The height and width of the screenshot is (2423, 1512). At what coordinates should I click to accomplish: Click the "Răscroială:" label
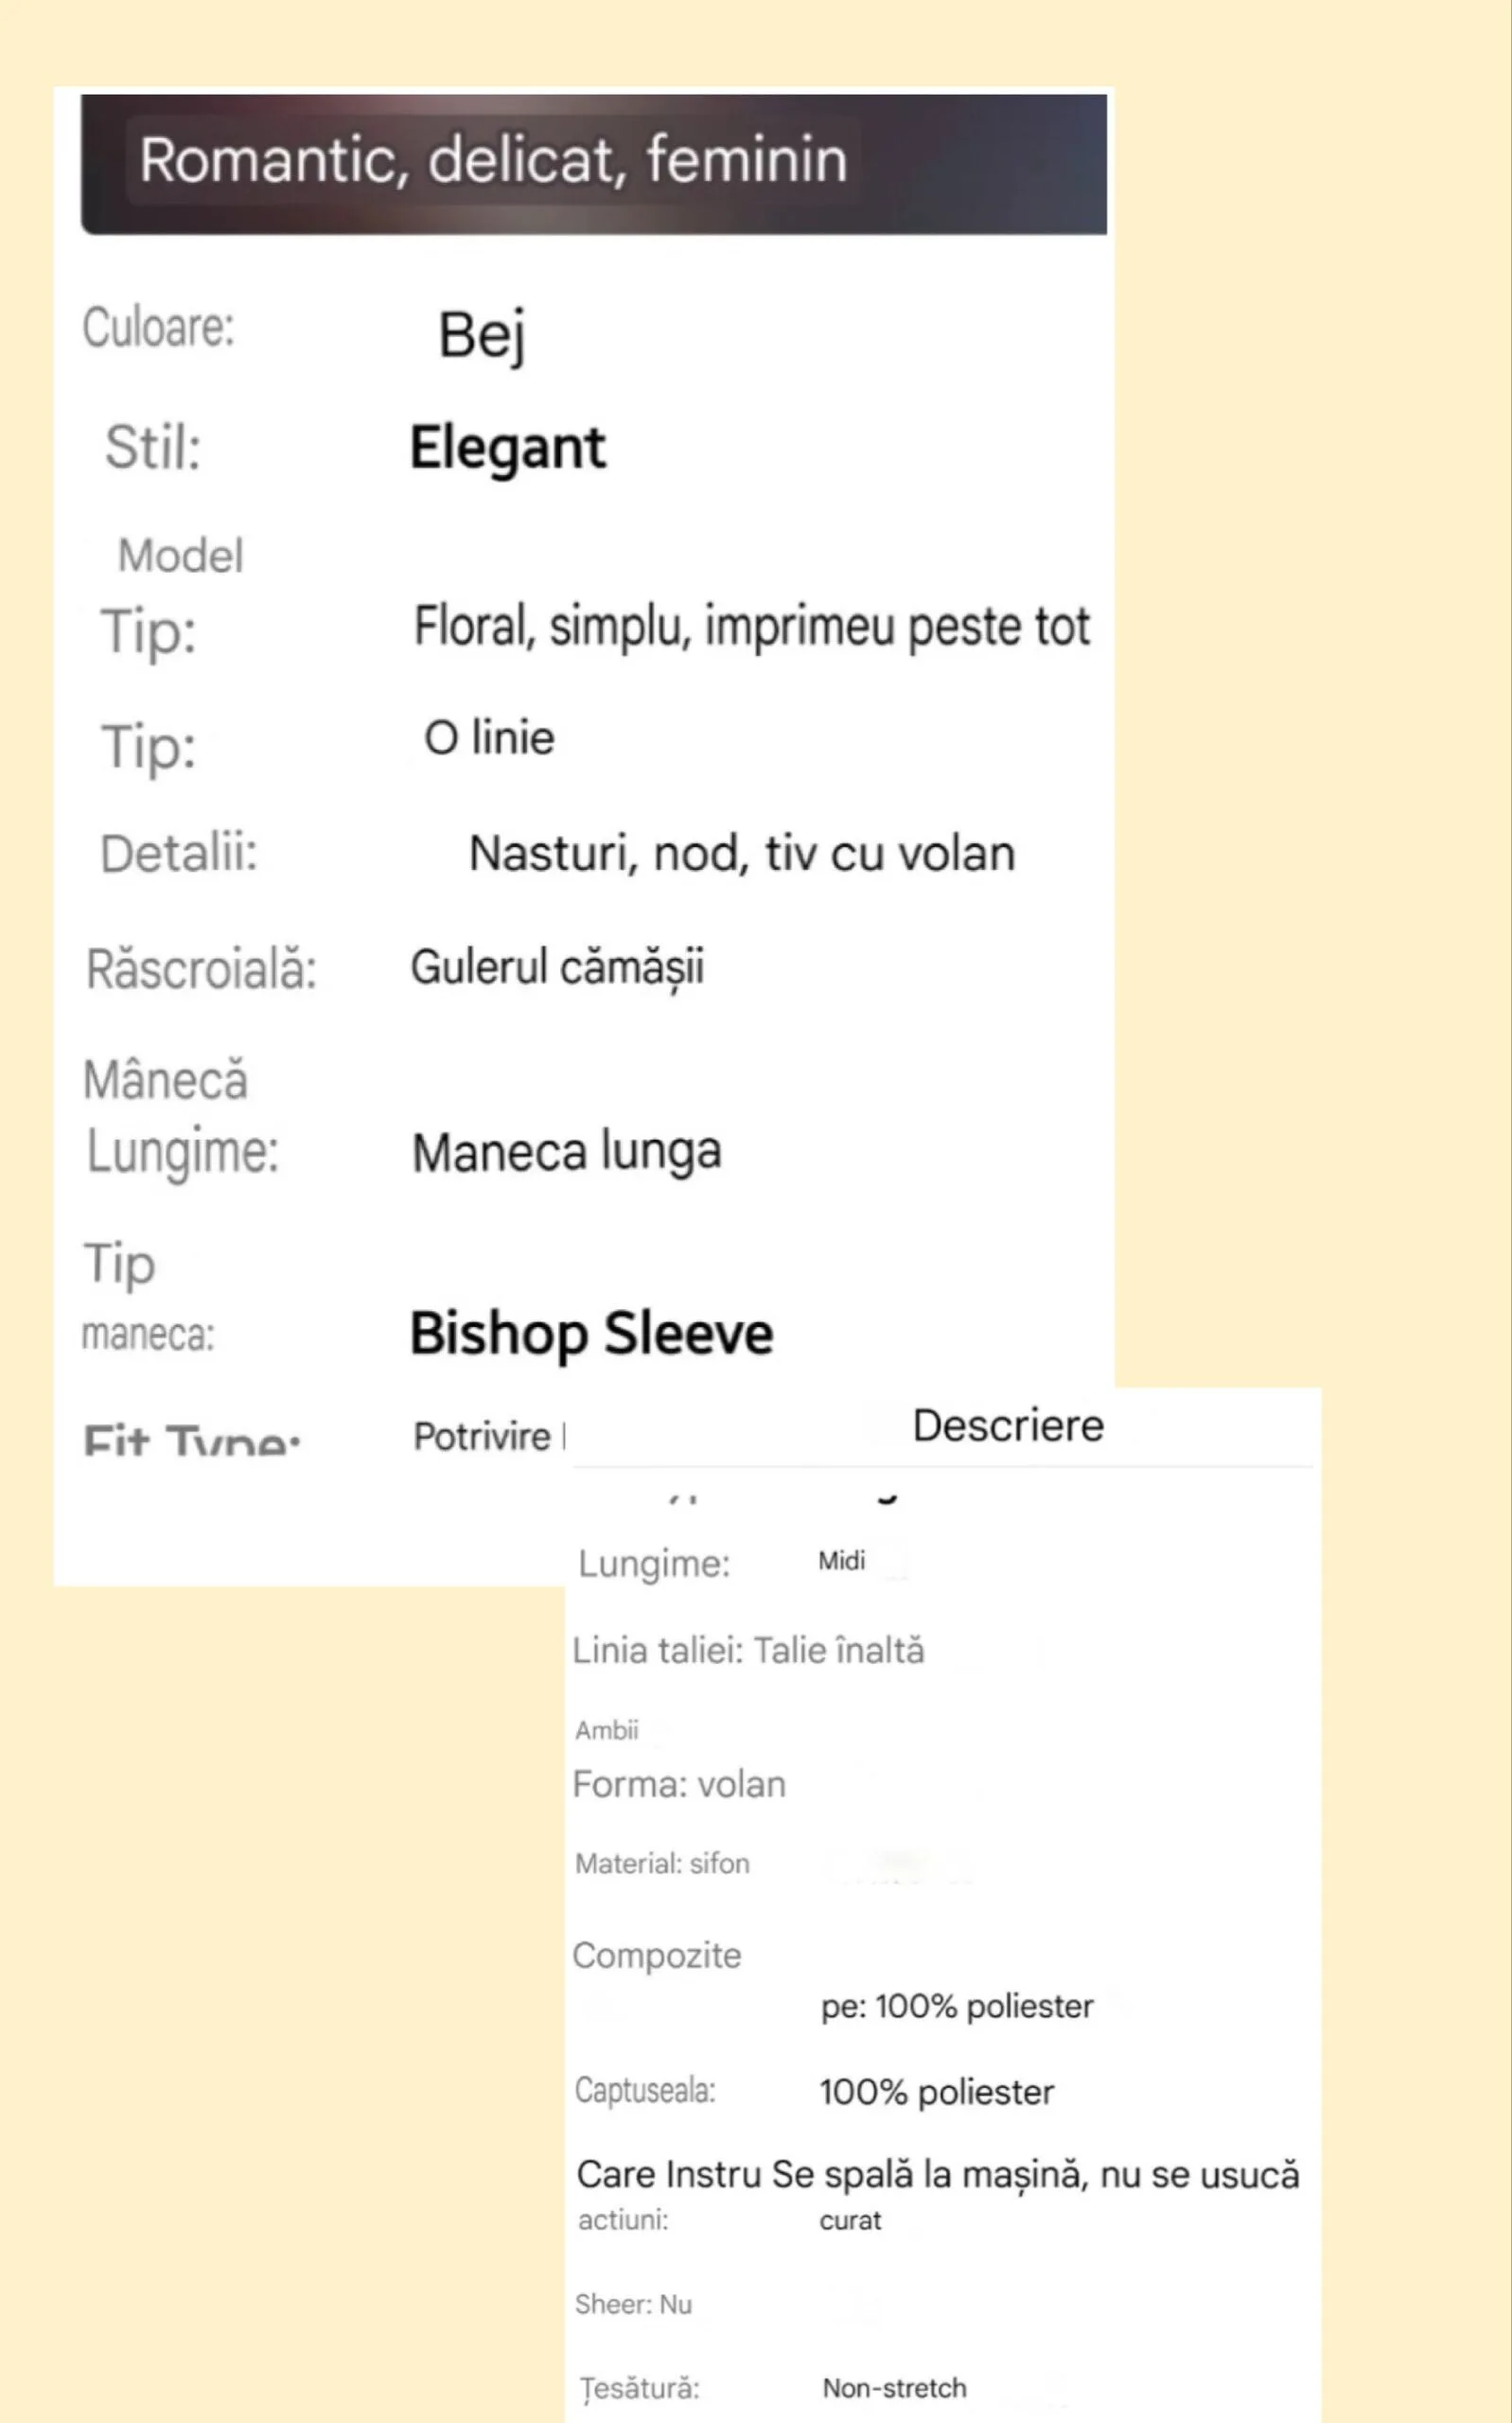point(201,970)
